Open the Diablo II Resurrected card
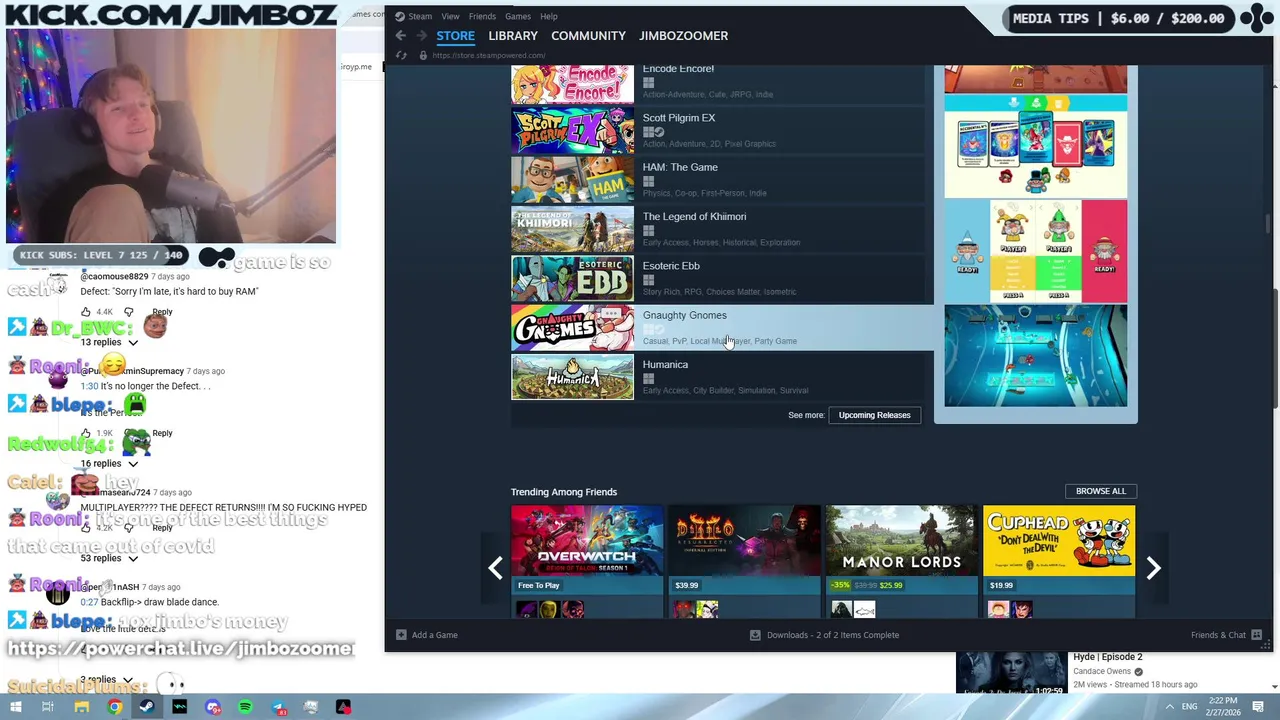 744,561
